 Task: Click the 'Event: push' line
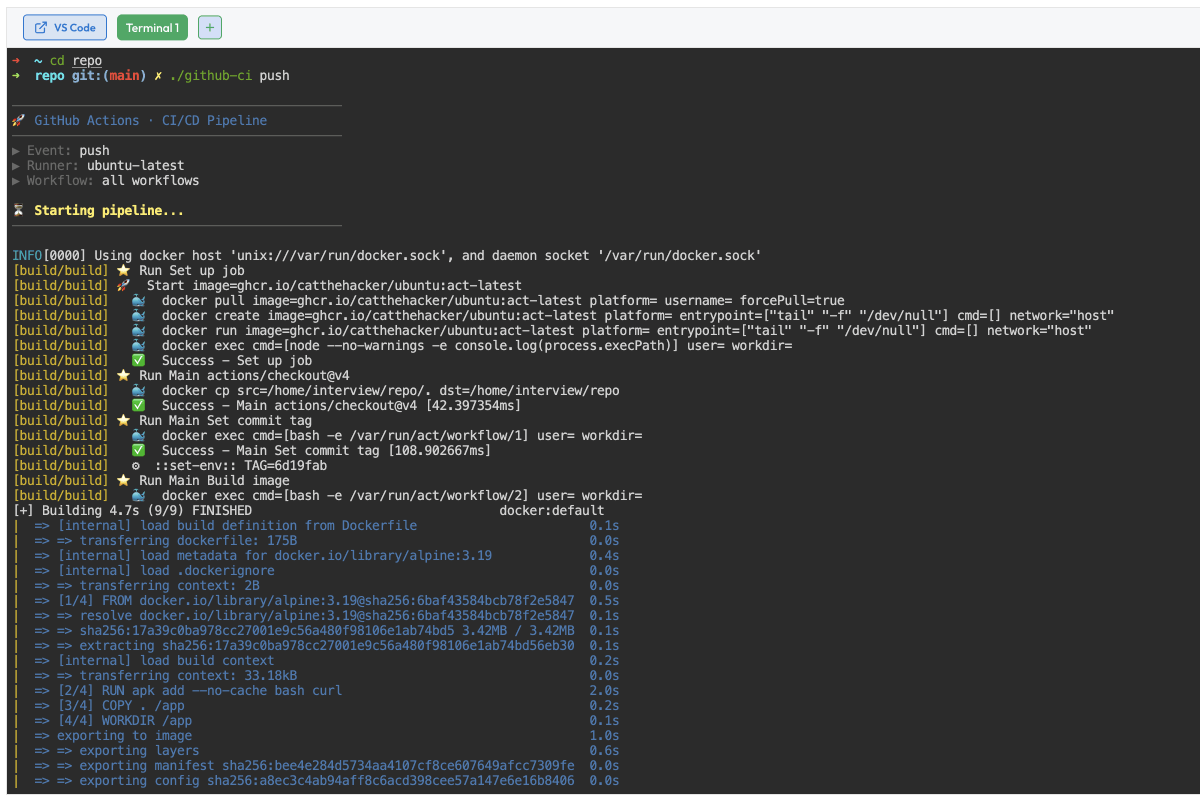(x=61, y=151)
